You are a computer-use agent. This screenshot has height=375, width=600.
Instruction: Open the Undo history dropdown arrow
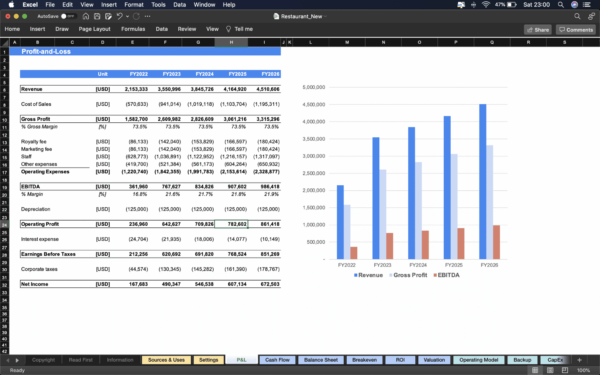127,16
